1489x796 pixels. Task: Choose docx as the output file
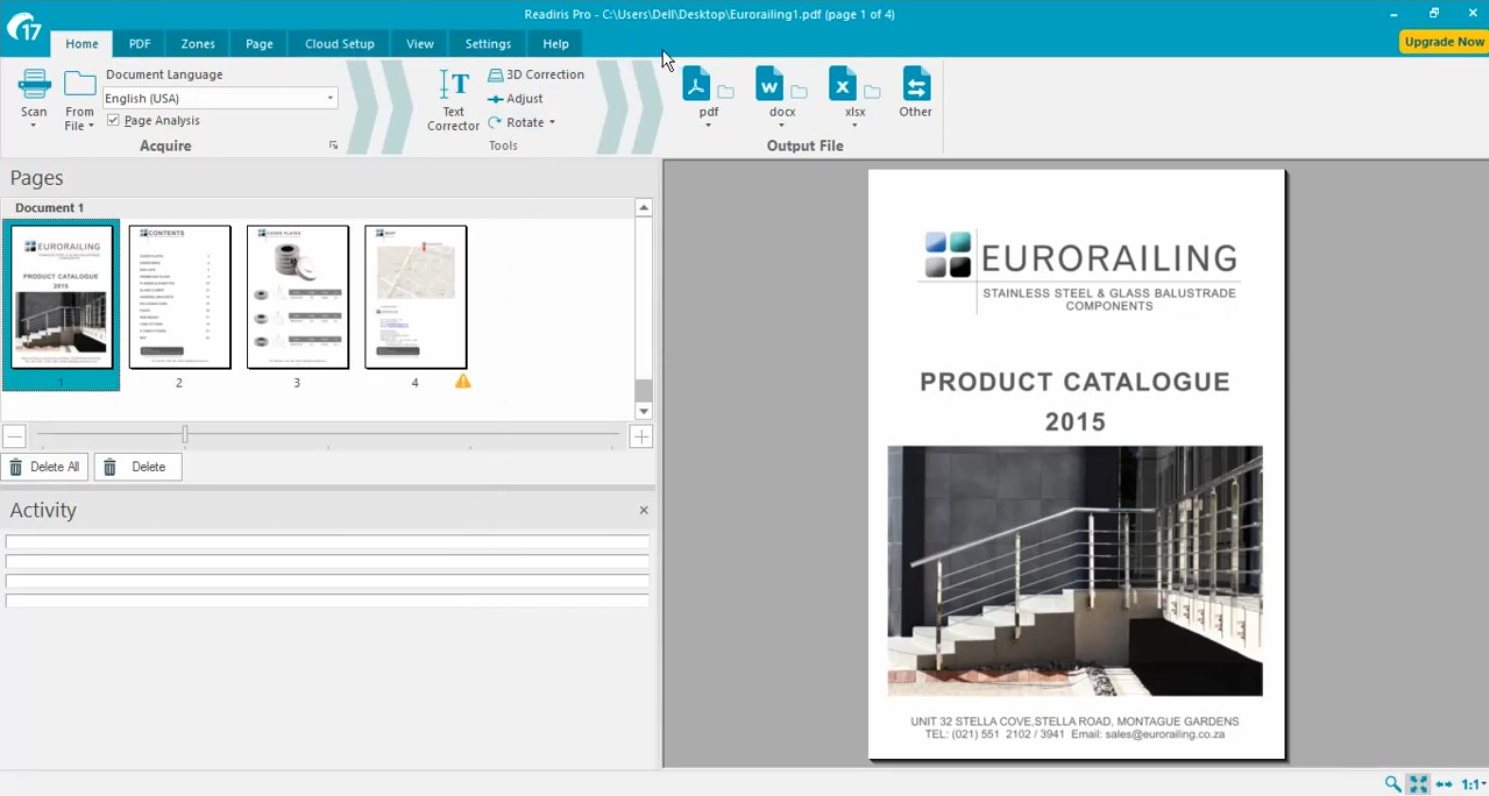click(x=770, y=86)
